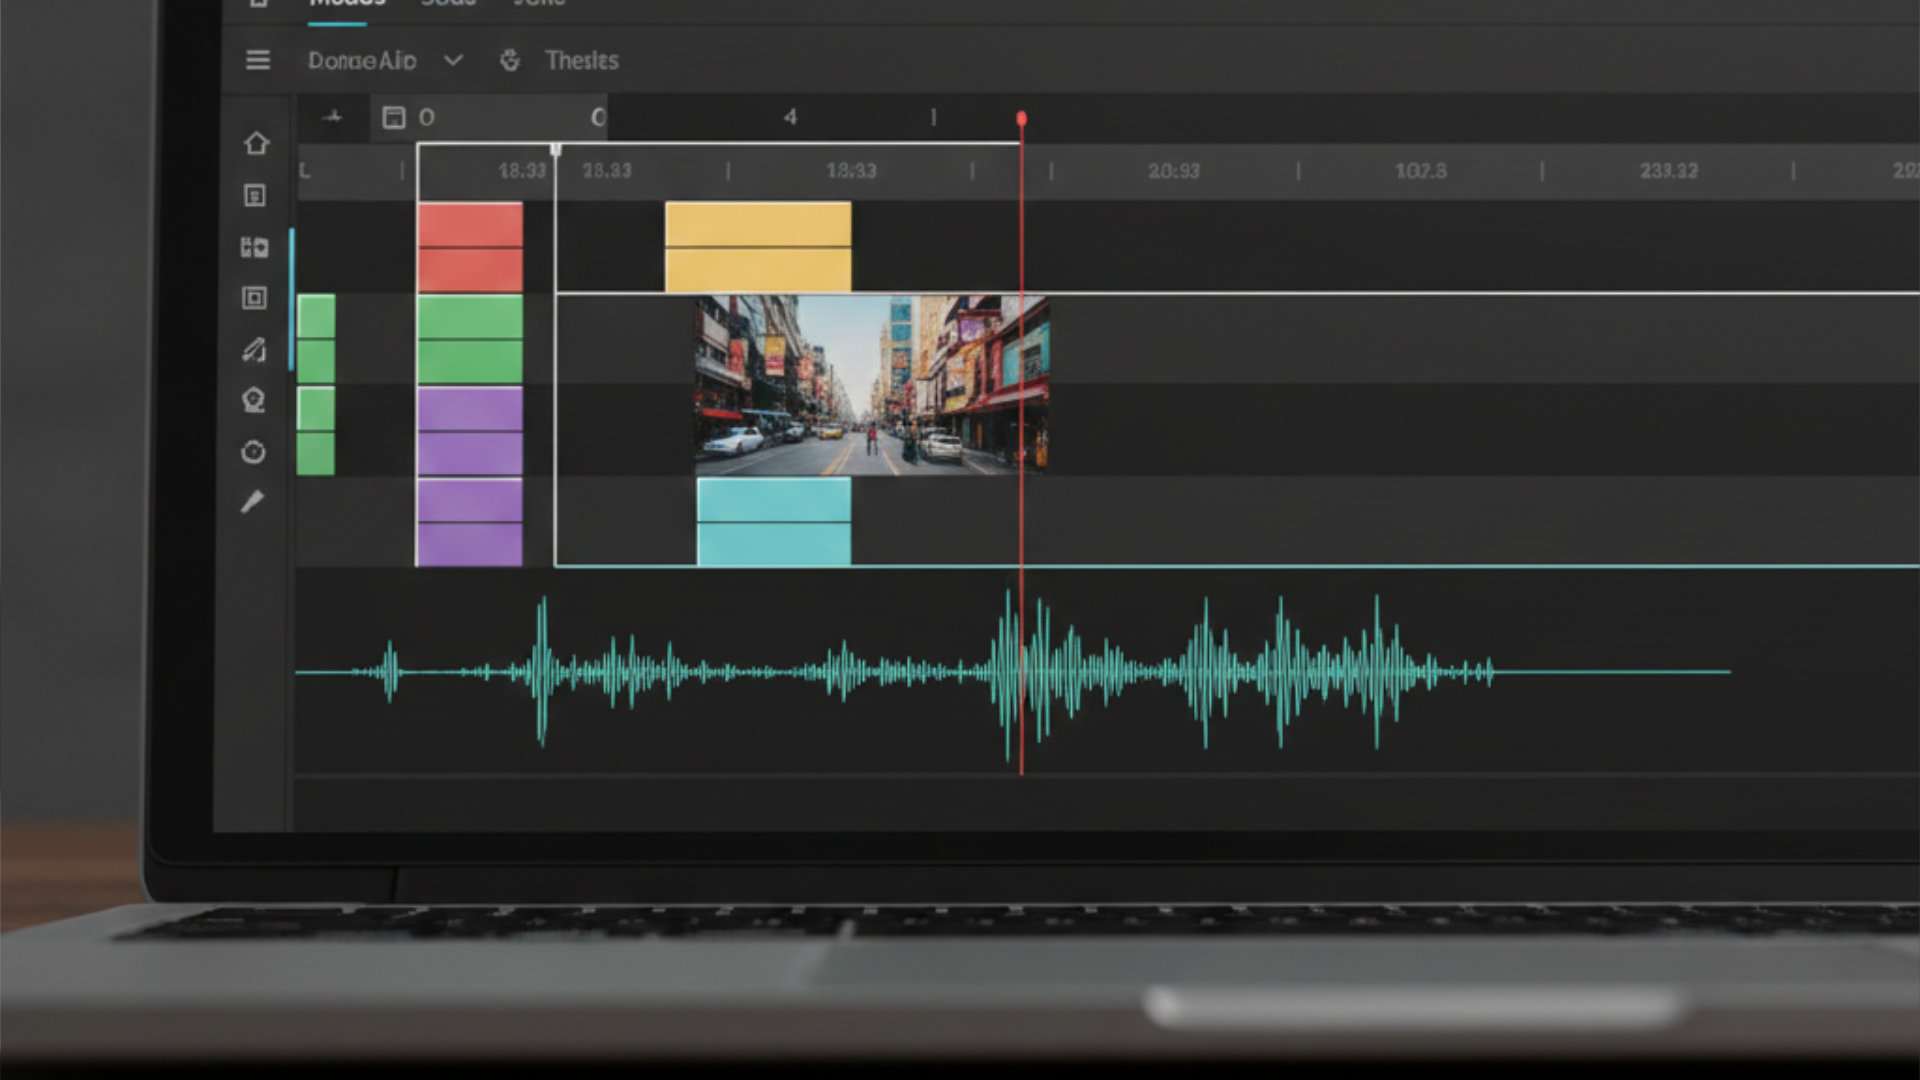Click the red playhead marker
The width and height of the screenshot is (1920, 1080).
[1021, 119]
